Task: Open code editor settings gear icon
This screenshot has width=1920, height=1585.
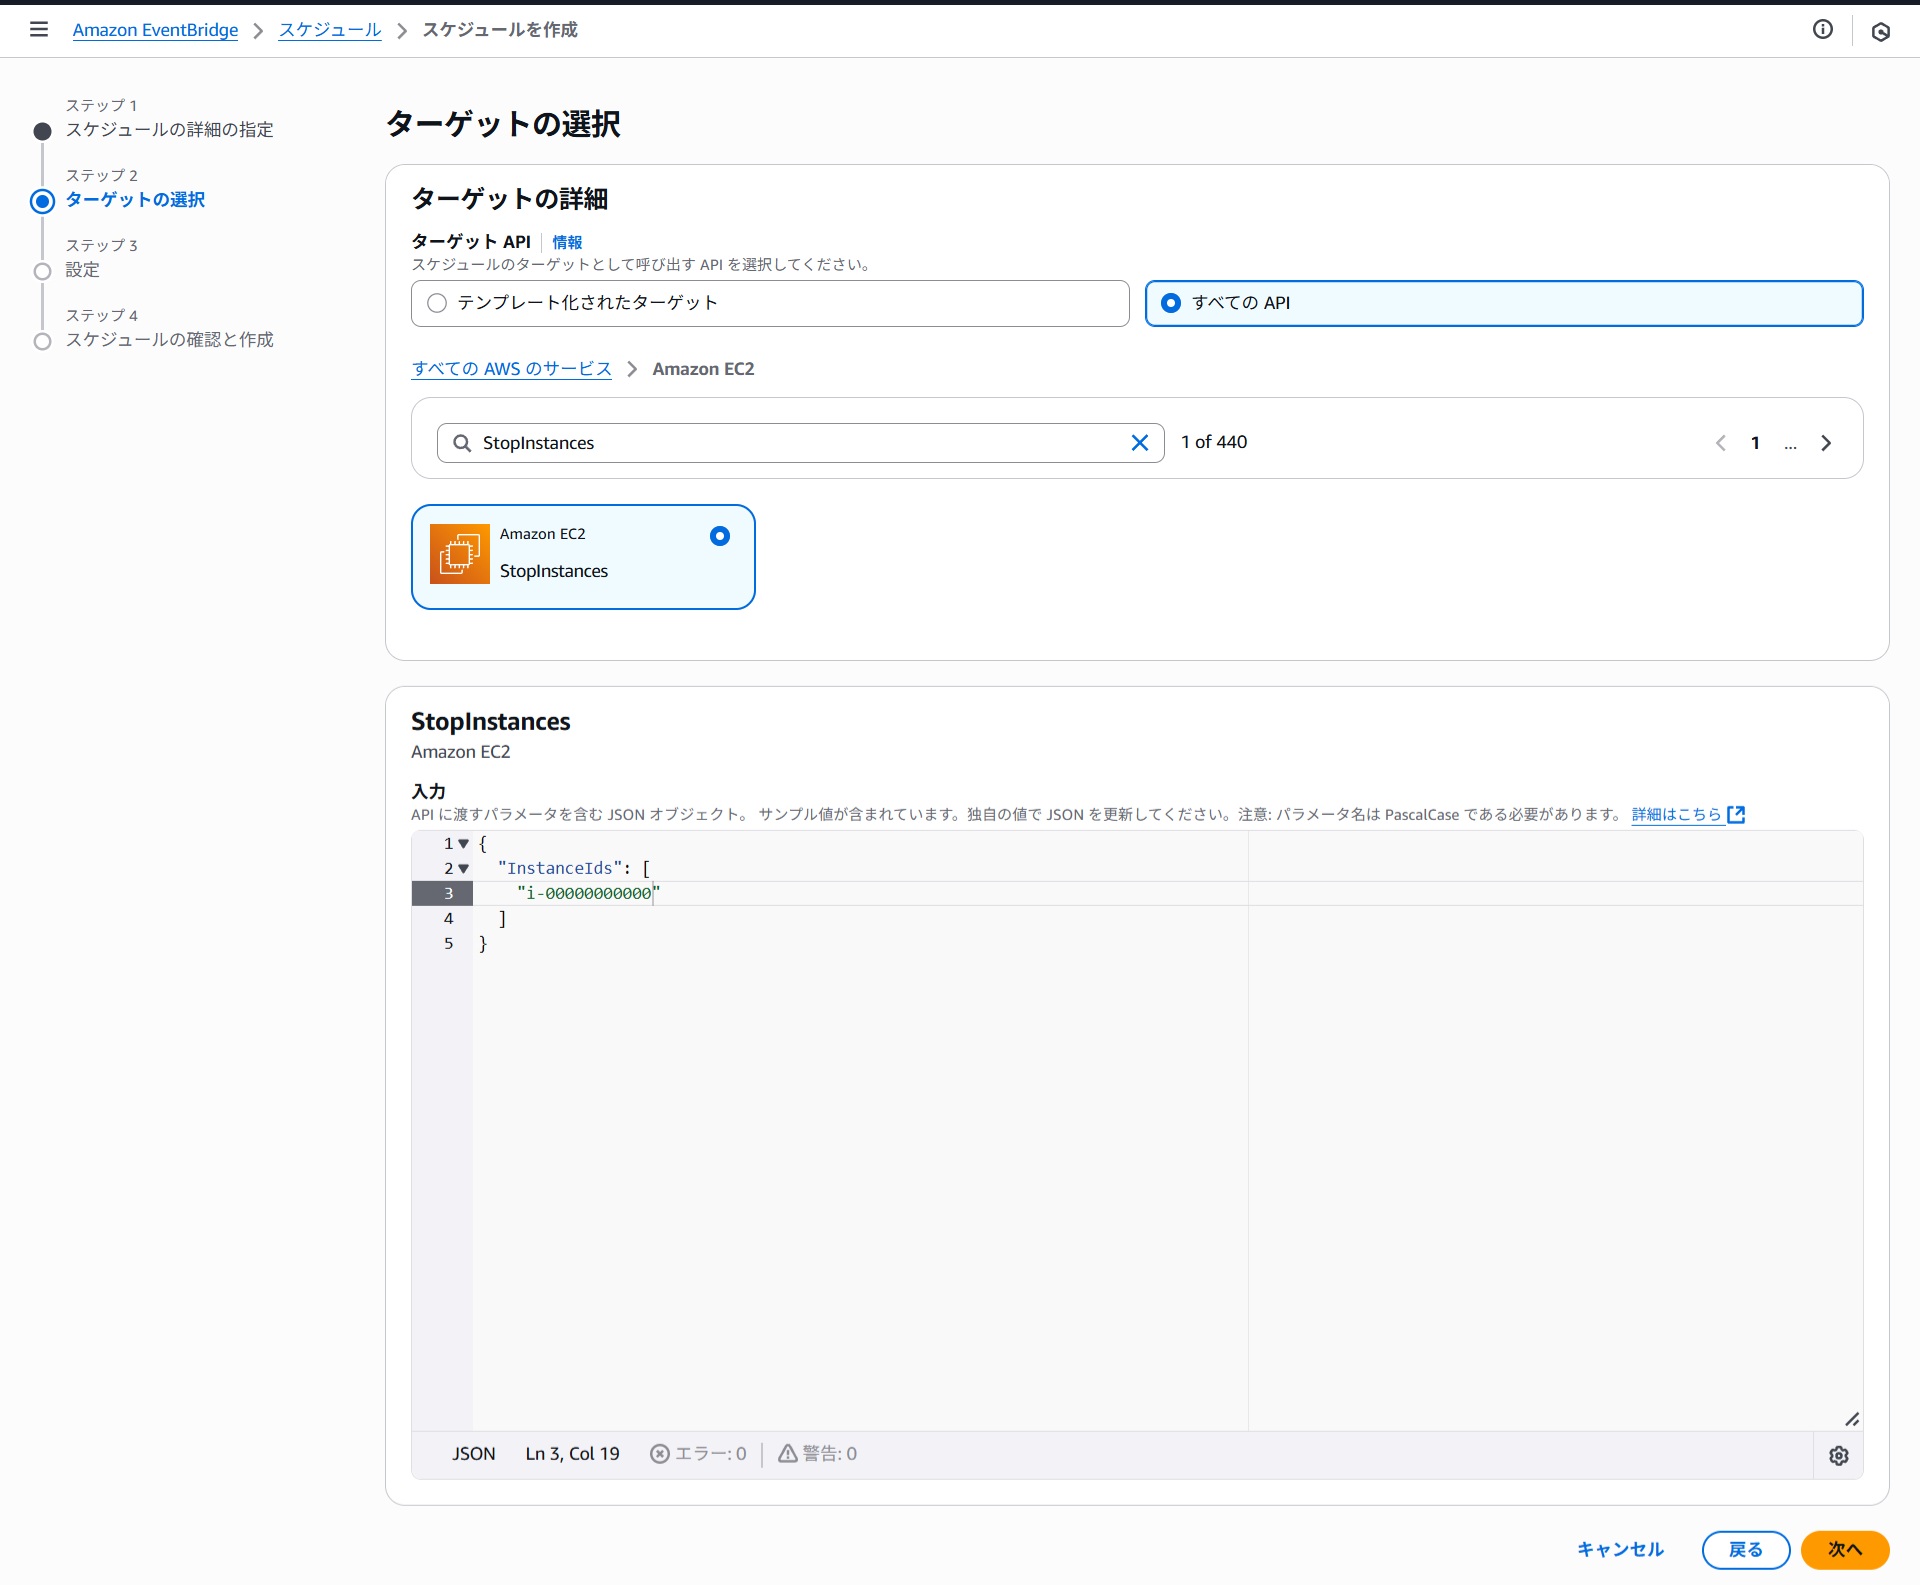Action: tap(1838, 1455)
